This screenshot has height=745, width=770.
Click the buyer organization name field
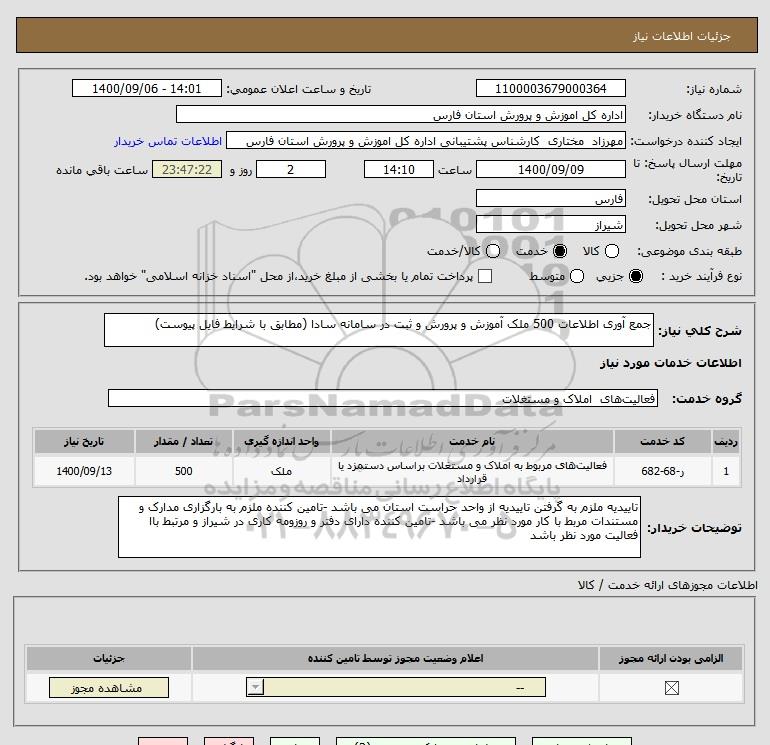point(401,114)
